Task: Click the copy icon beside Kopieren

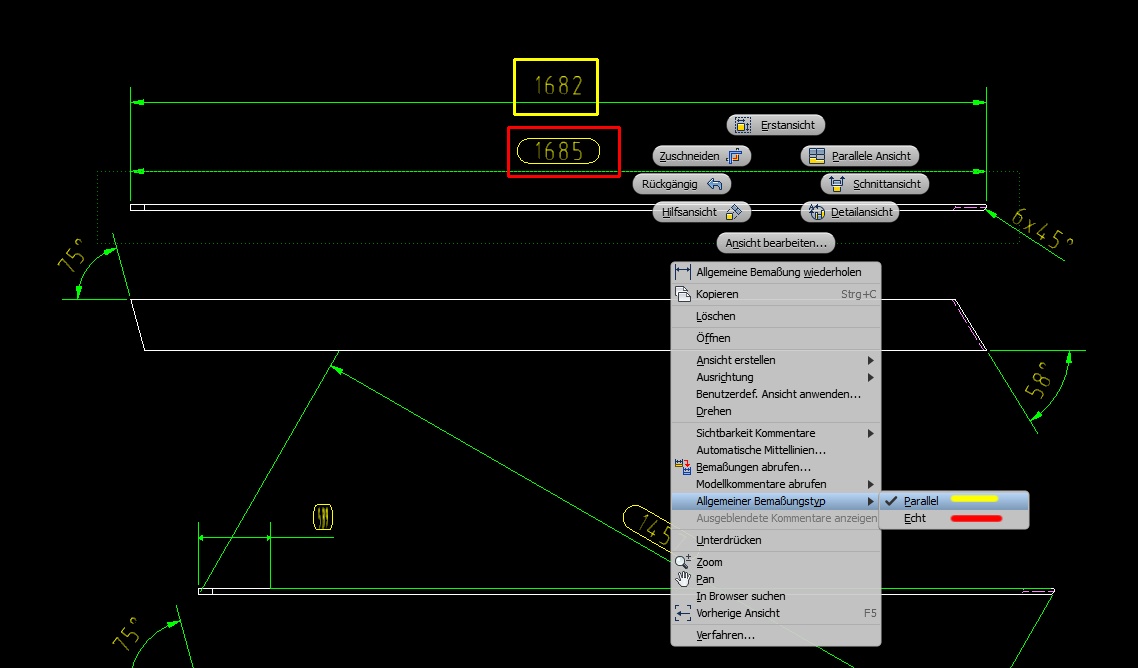Action: coord(683,294)
